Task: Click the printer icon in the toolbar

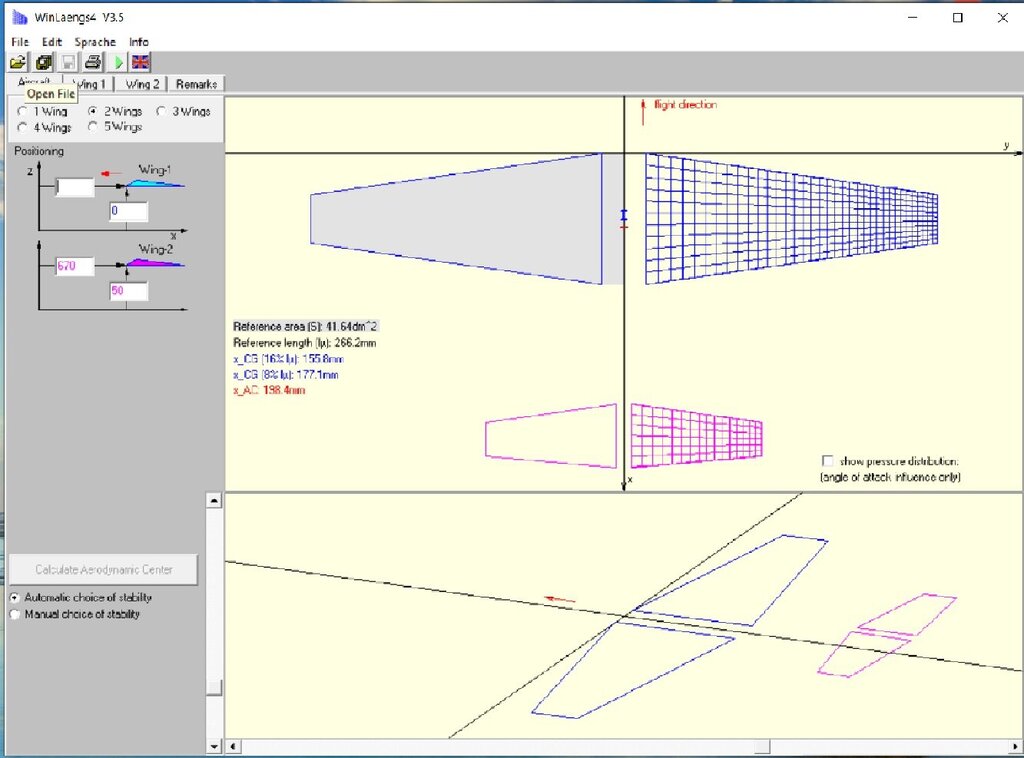Action: (x=93, y=62)
